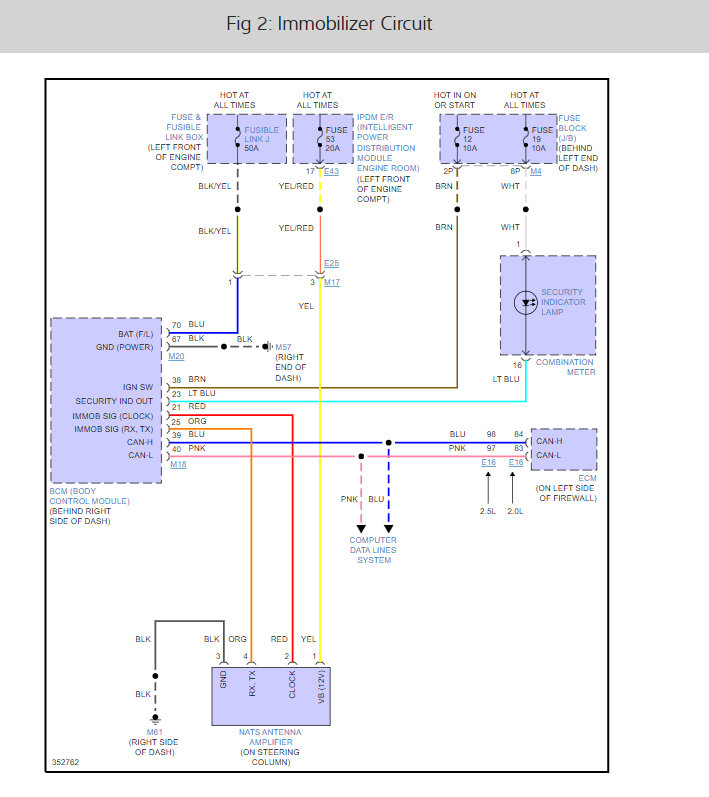This screenshot has height=797, width=709.
Task: Open the M17 connector link
Action: click(332, 282)
